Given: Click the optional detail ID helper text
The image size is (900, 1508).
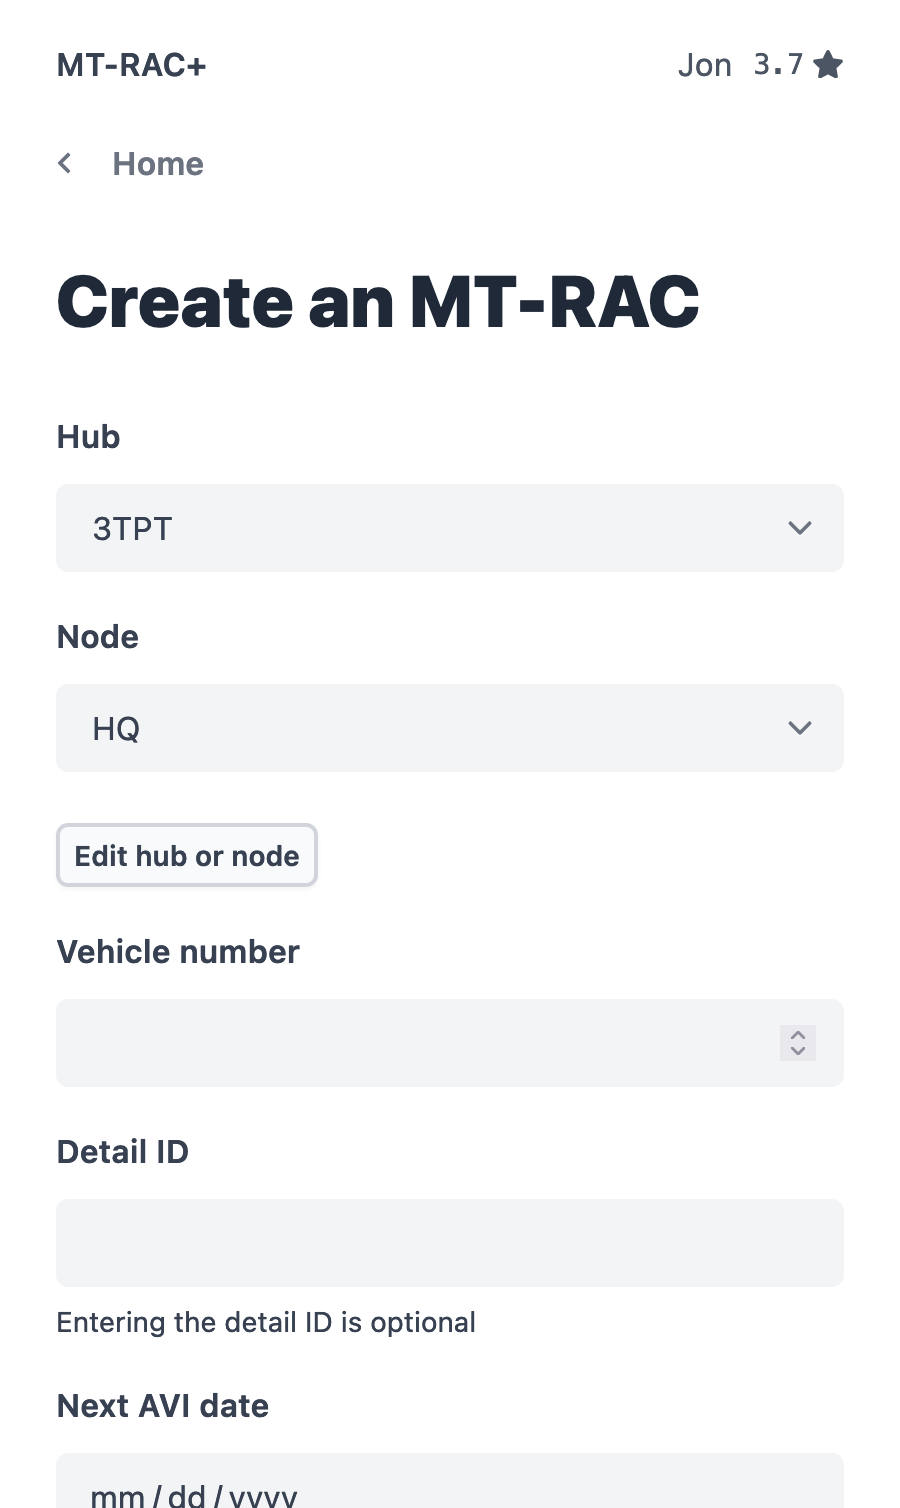Looking at the screenshot, I should pos(266,1322).
